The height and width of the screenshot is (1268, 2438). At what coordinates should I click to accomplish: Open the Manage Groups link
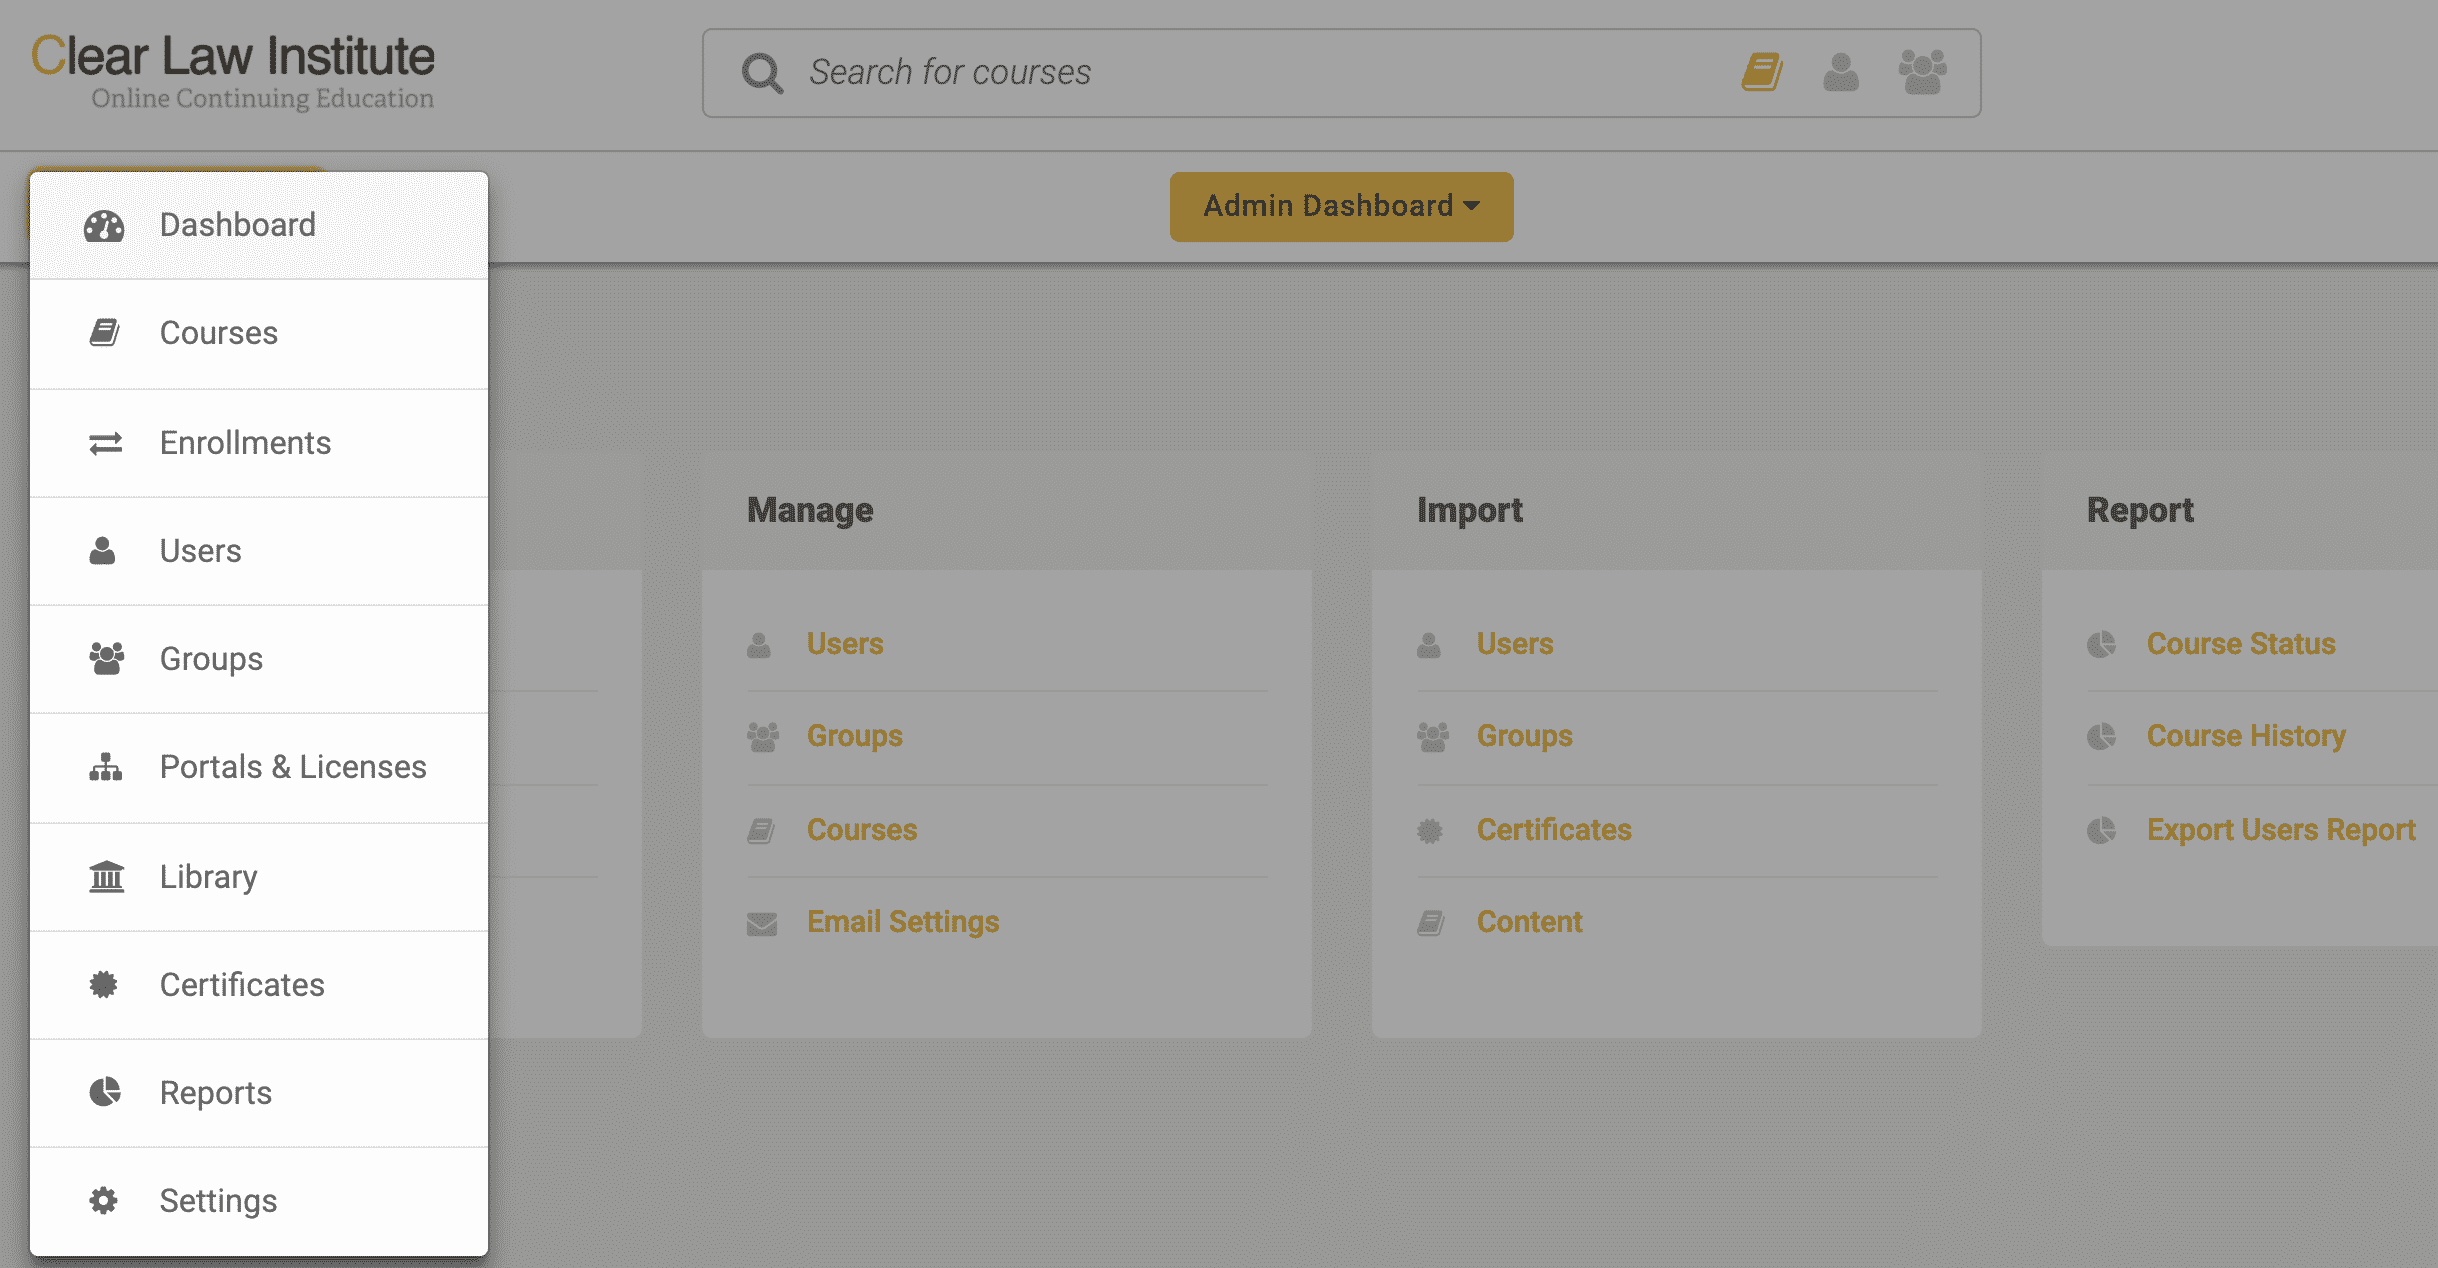(855, 736)
